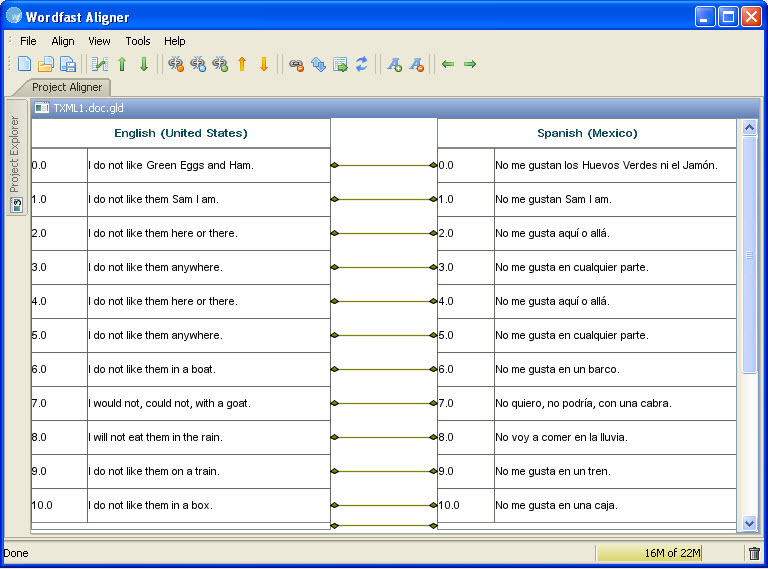The image size is (768, 569).
Task: Click the green down arrow icon
Action: (144, 64)
